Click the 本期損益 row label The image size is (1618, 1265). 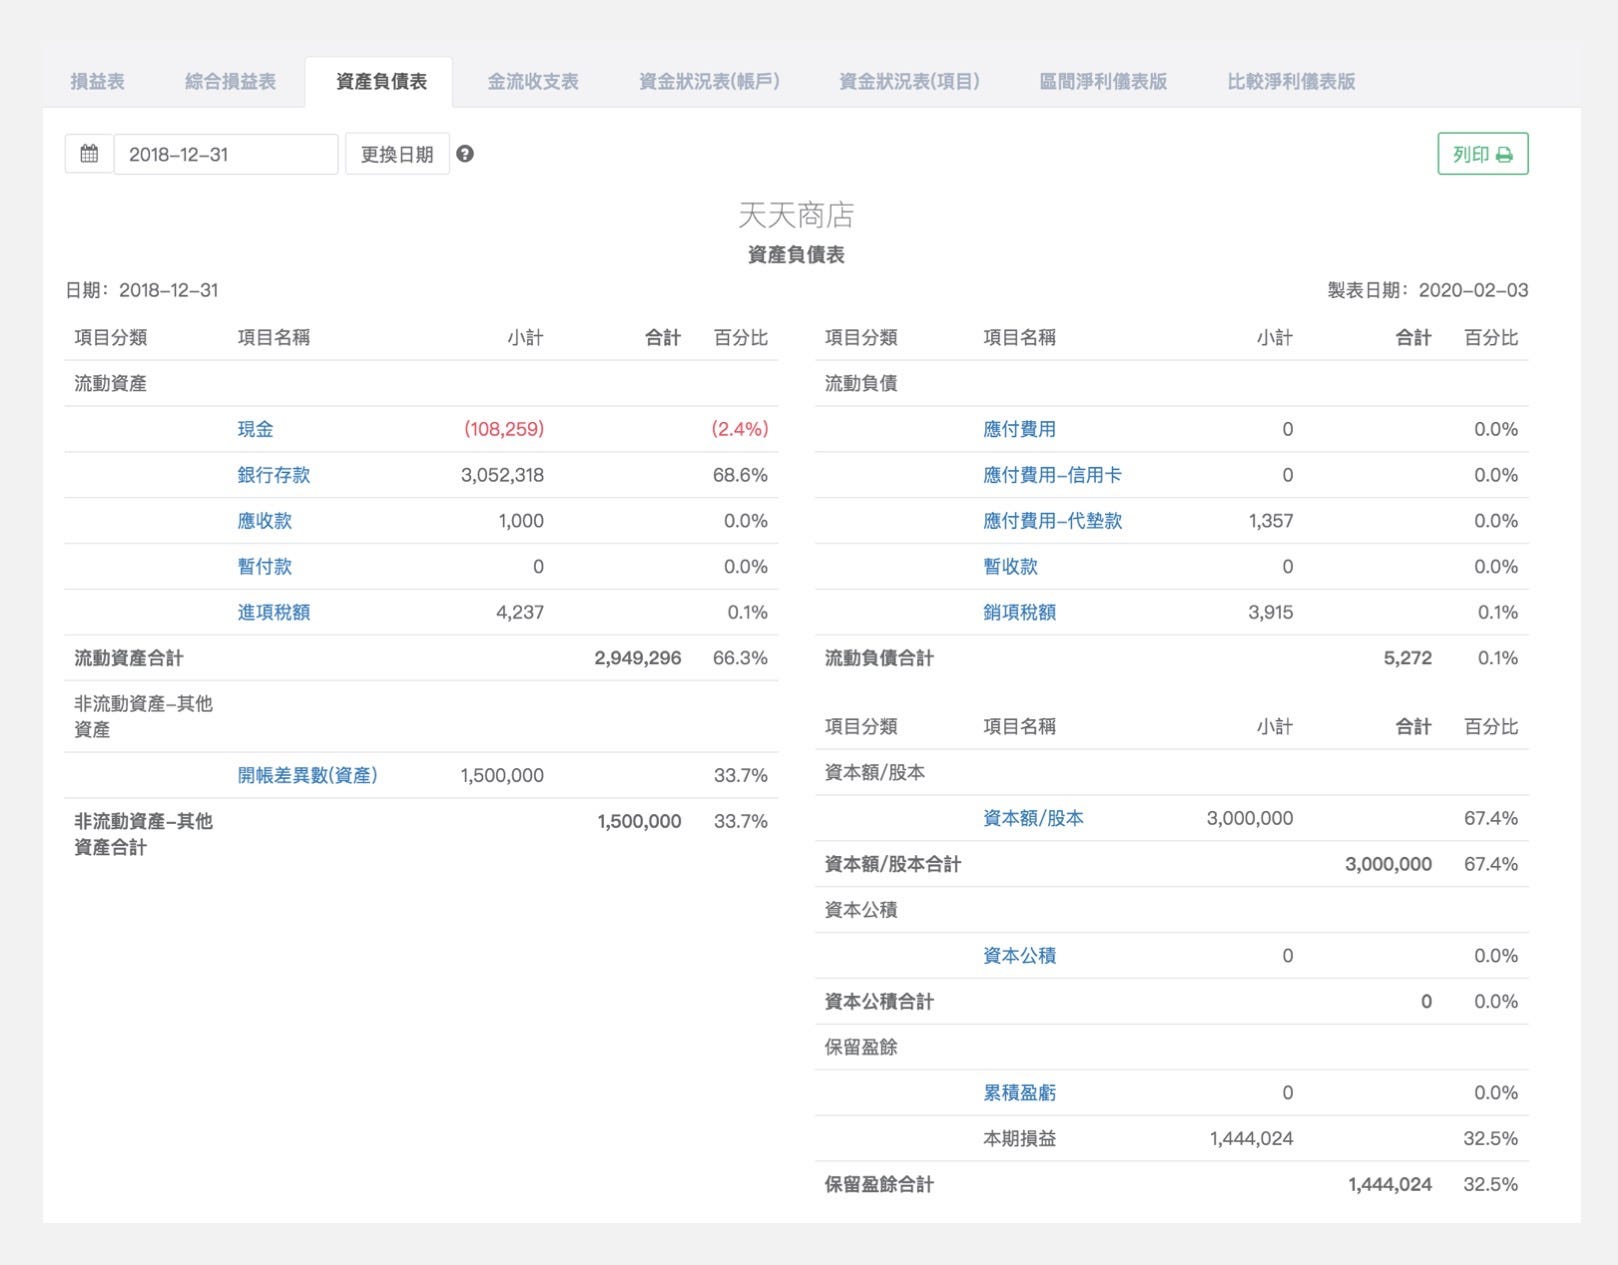pos(1019,1139)
